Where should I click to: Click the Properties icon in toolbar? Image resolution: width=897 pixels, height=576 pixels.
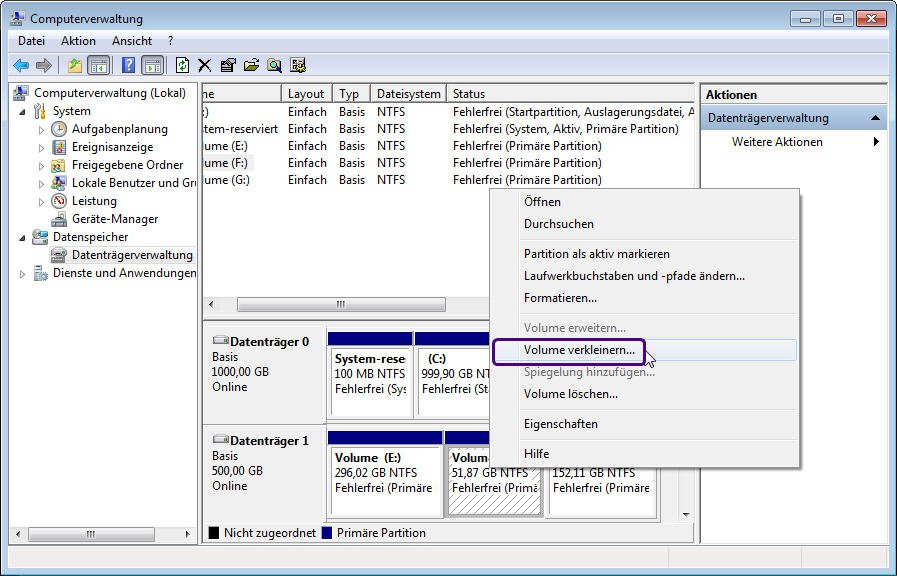pyautogui.click(x=228, y=65)
